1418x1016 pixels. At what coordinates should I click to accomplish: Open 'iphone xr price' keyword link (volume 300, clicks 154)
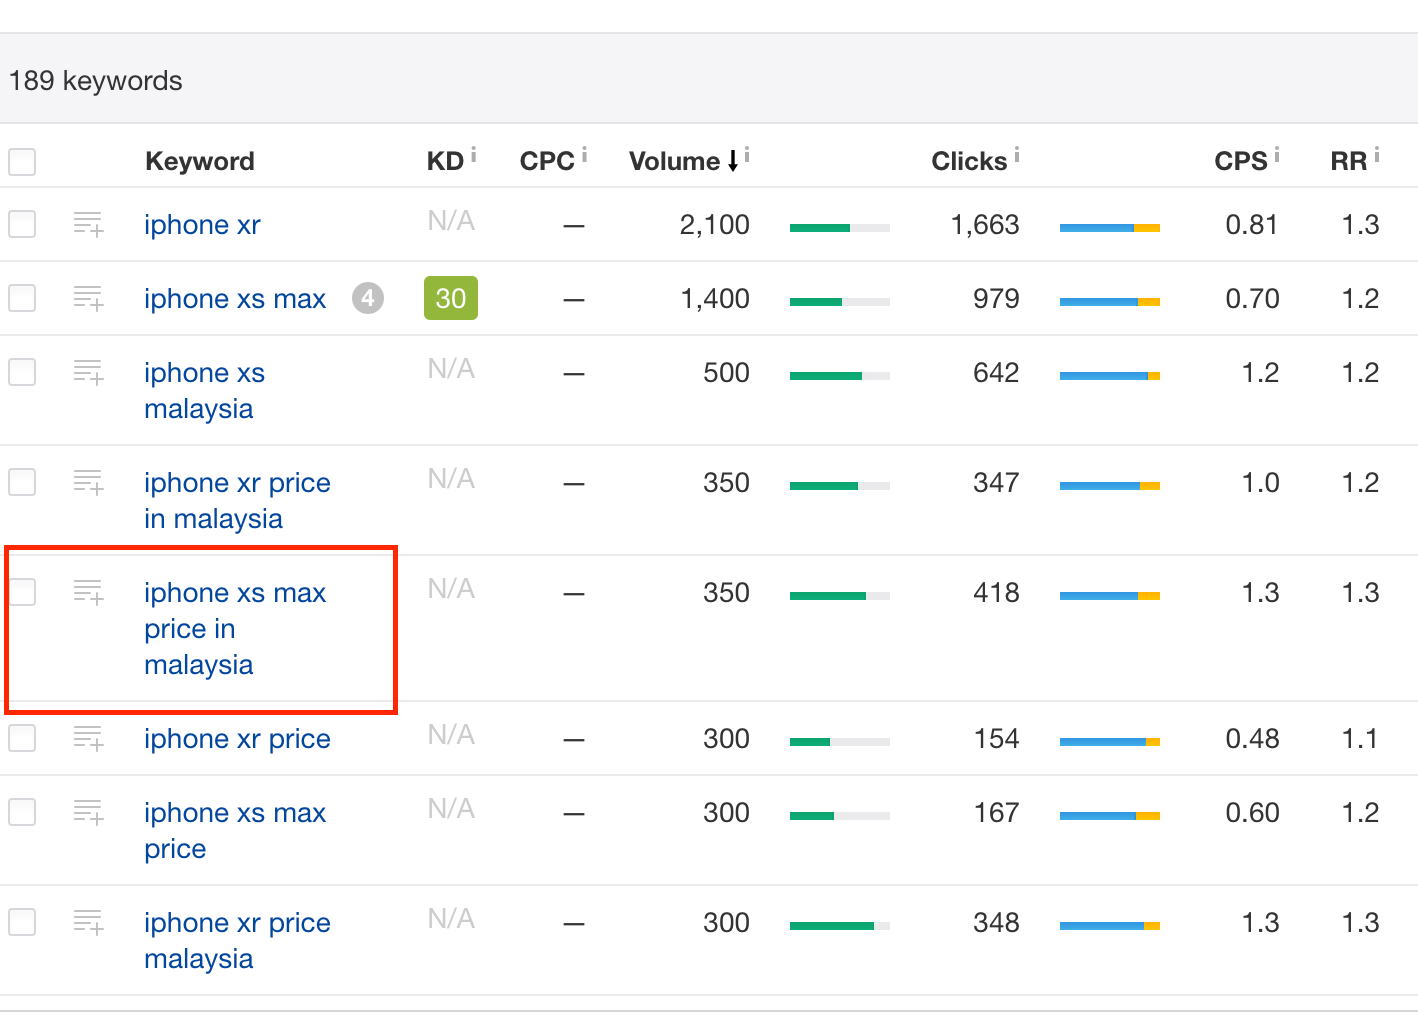tap(237, 739)
